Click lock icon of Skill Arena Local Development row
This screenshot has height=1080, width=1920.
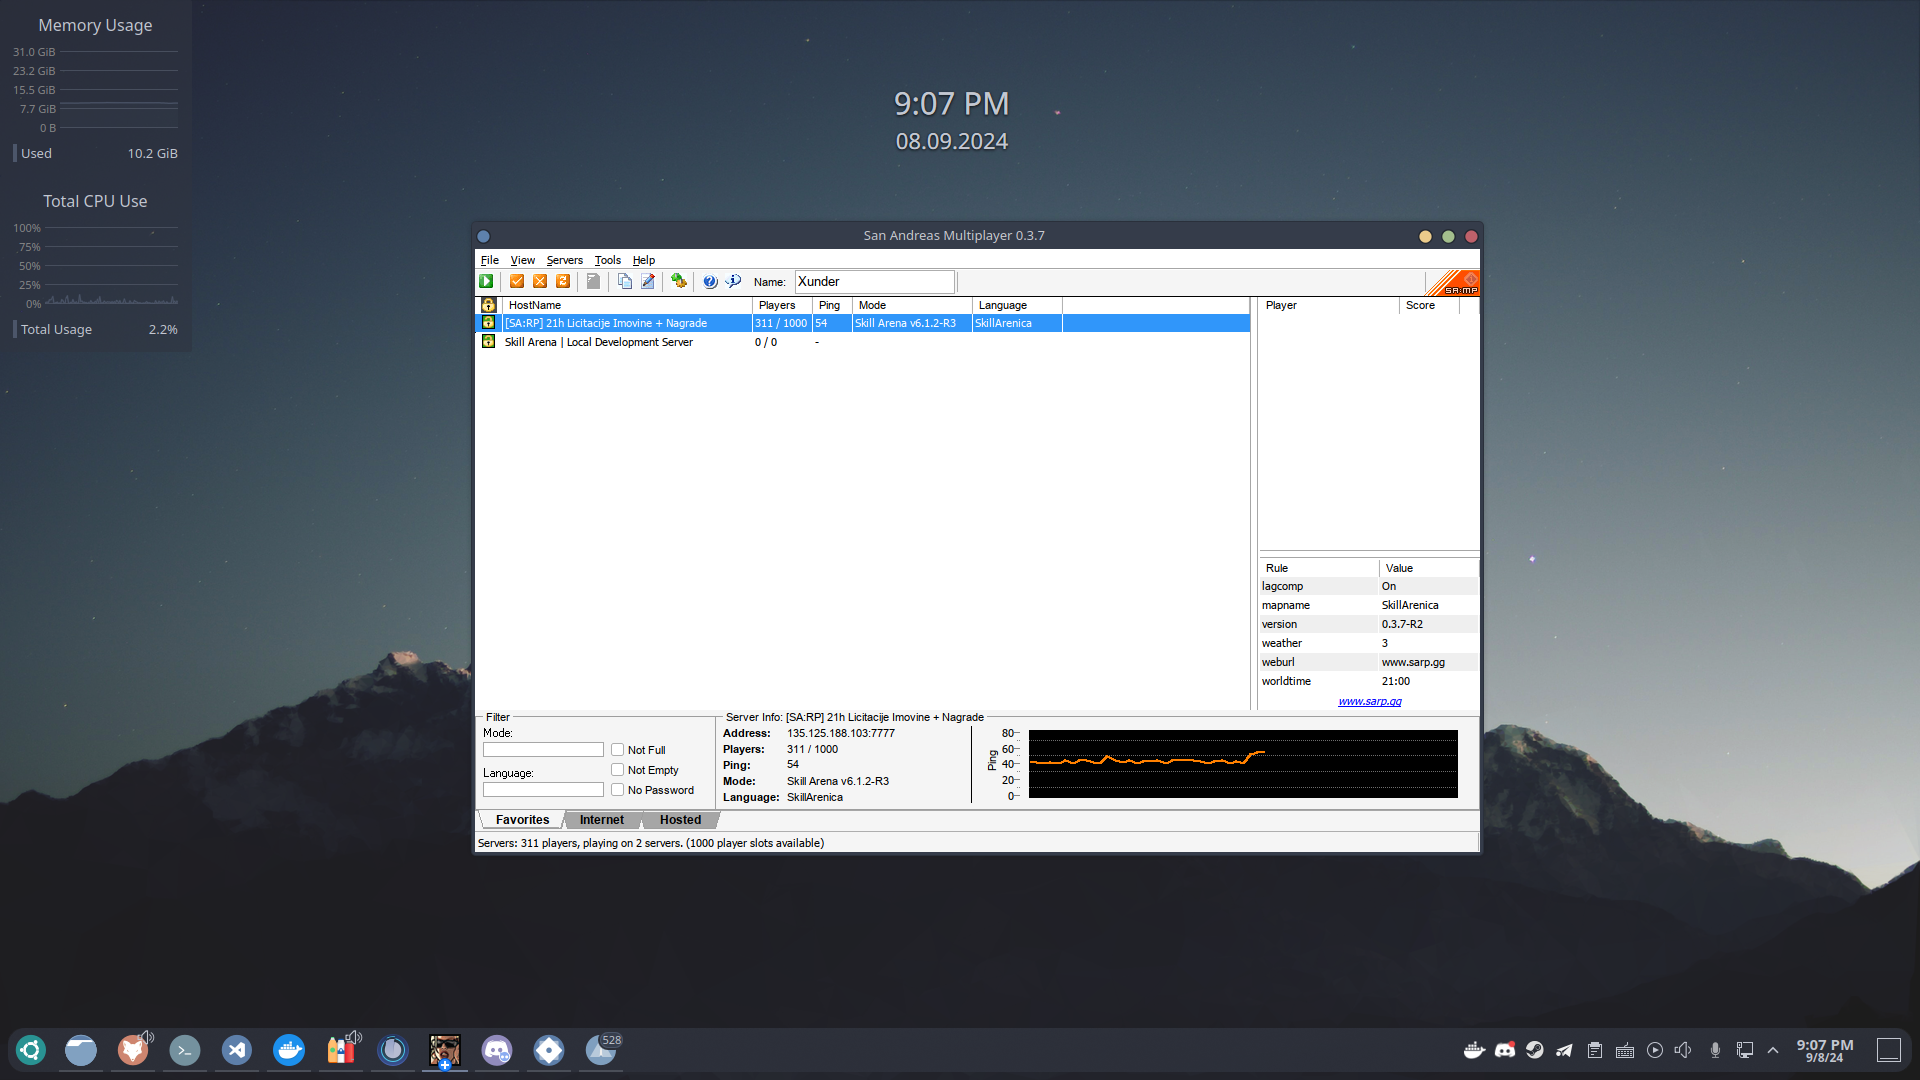488,342
